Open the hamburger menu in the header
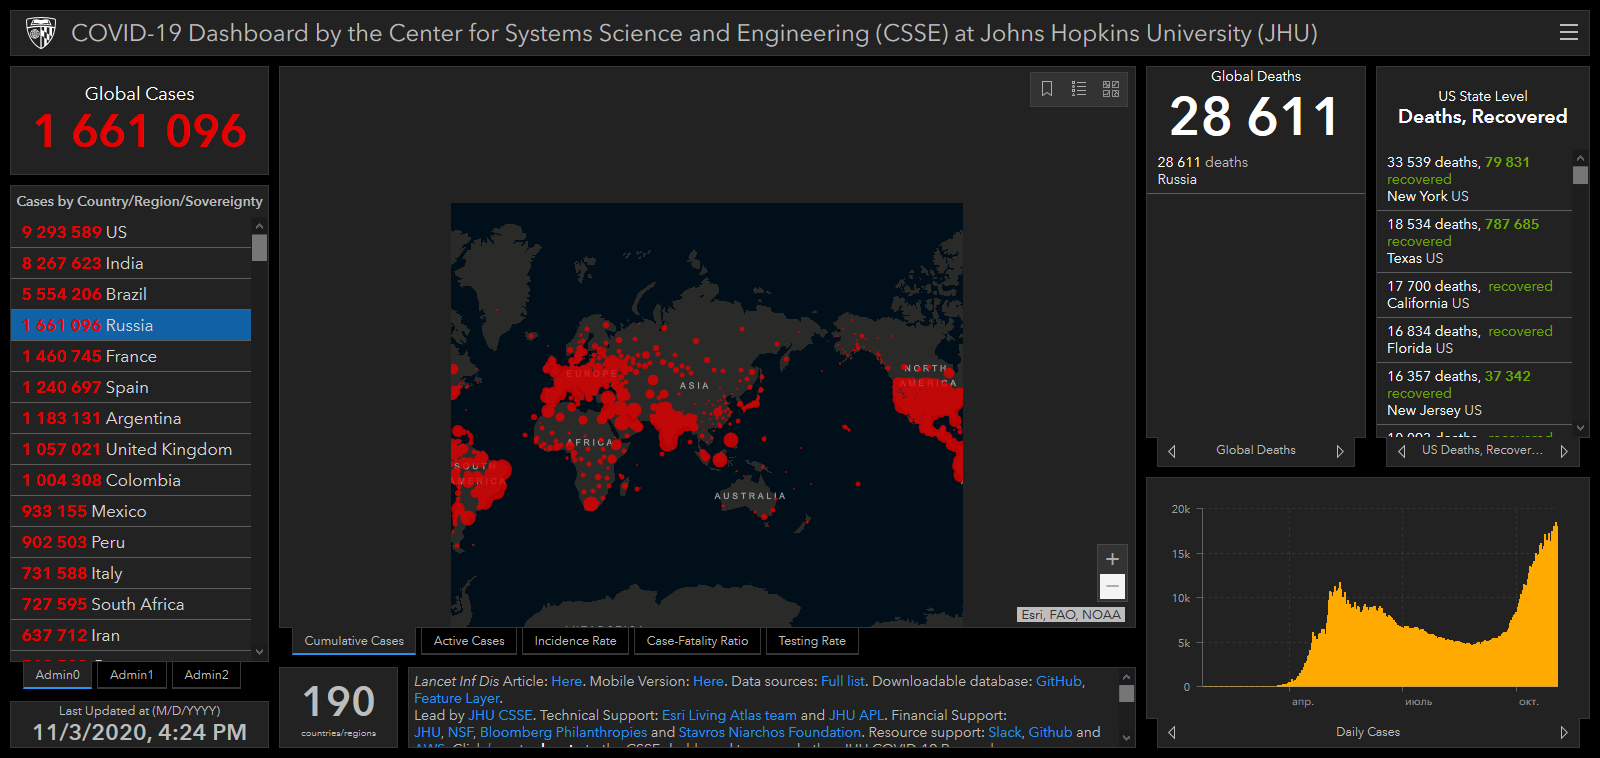This screenshot has height=758, width=1600. pos(1569,32)
